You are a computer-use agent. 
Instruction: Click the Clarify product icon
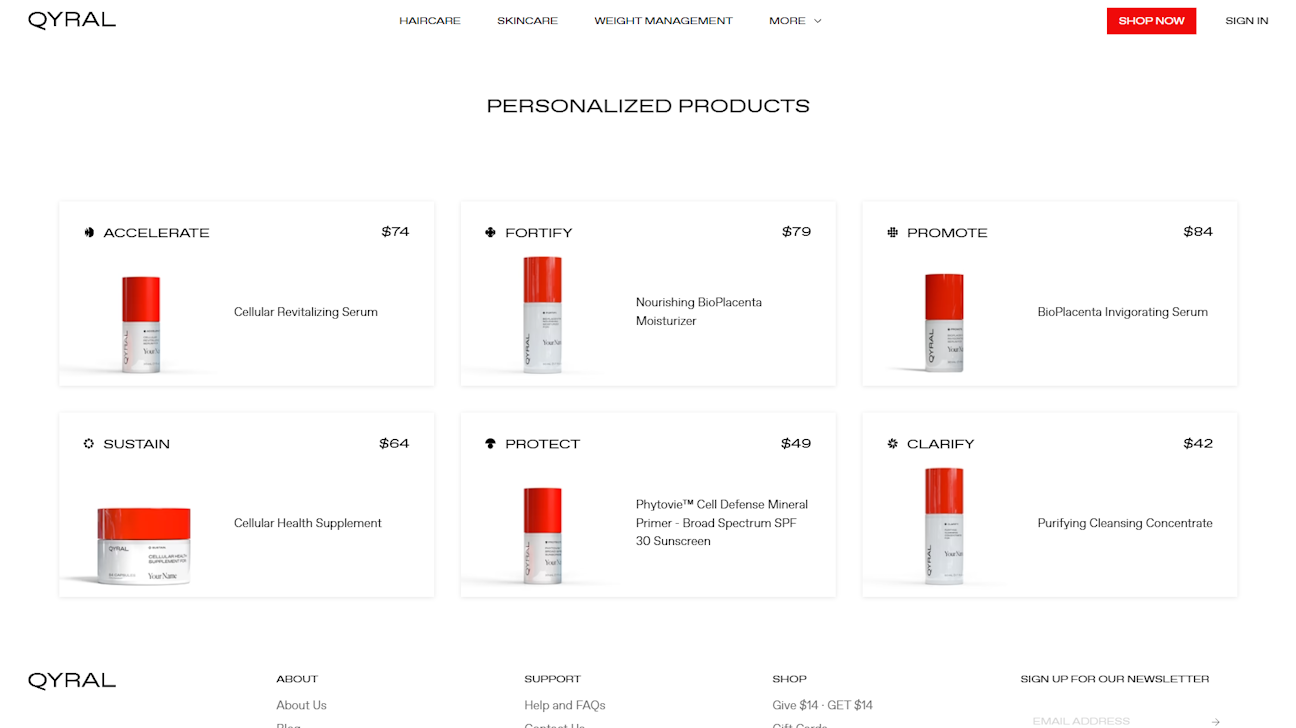tap(893, 444)
